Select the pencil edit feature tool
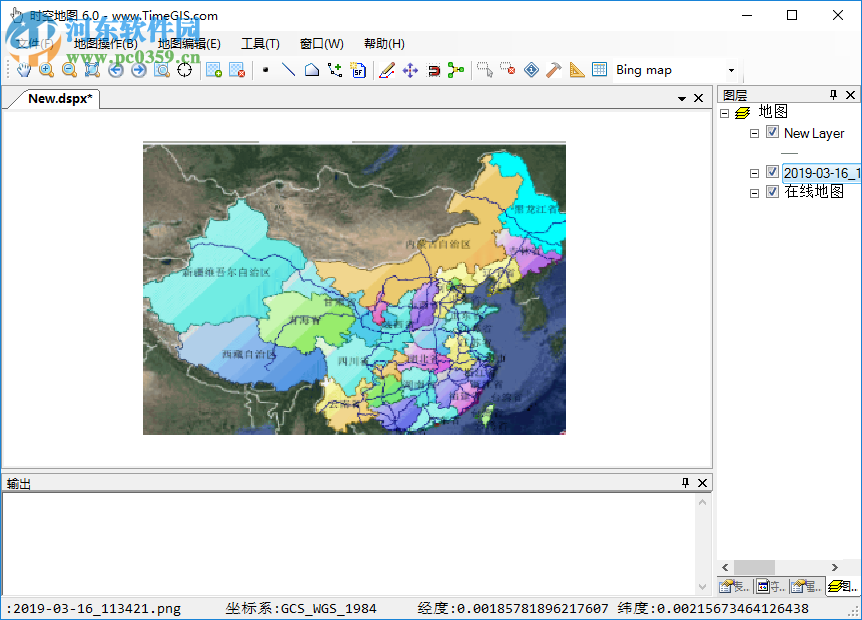This screenshot has height=620, width=862. [x=386, y=70]
